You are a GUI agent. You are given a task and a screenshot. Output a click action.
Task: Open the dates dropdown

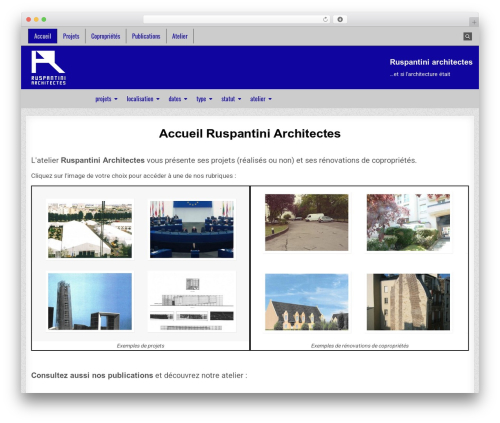(178, 99)
